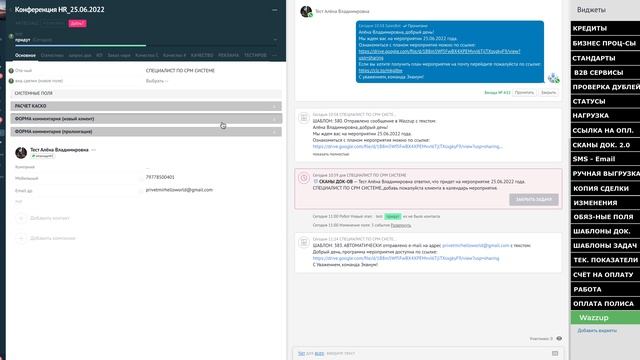This screenshot has width=640, height=360.
Task: Click the Добавить компанию plus icon
Action: (21, 238)
